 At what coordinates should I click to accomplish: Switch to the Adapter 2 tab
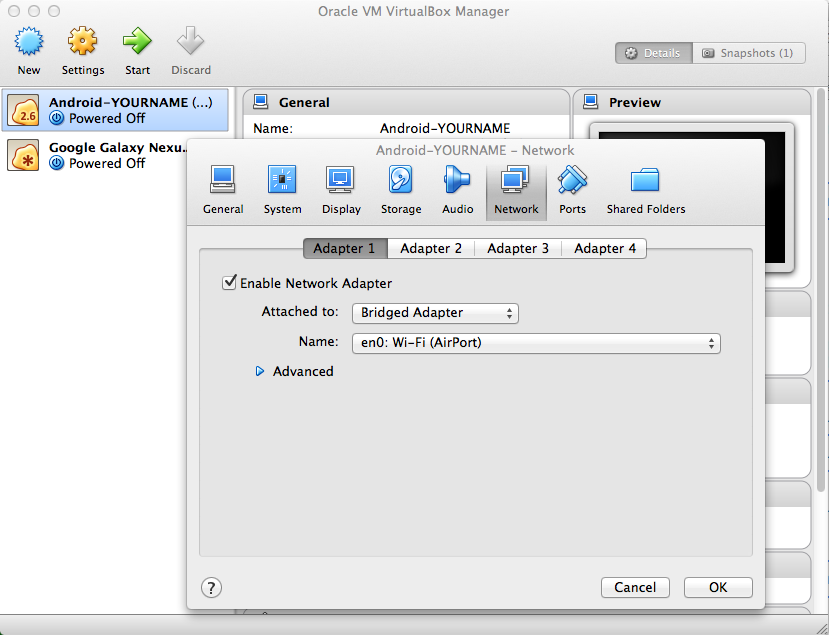point(431,248)
